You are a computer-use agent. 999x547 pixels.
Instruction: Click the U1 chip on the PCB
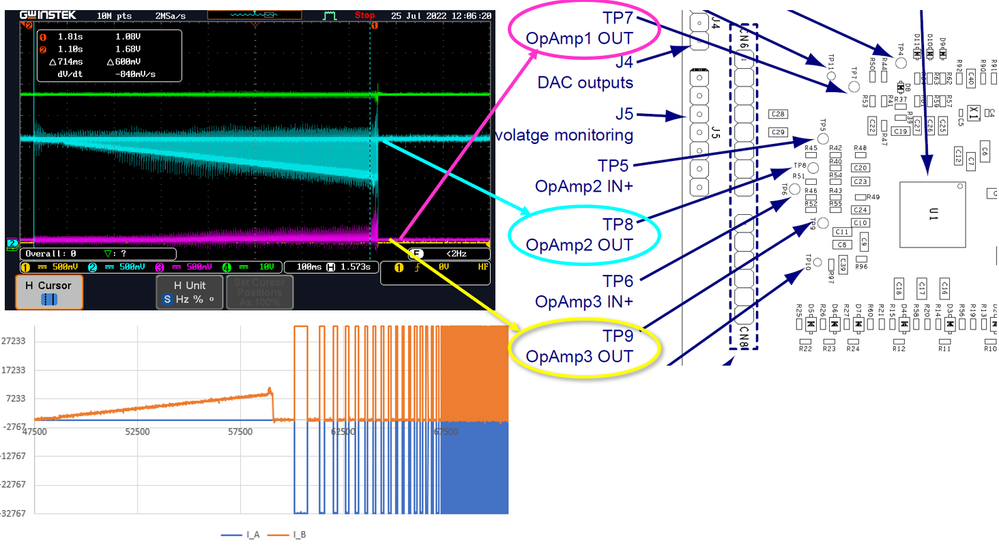[933, 215]
